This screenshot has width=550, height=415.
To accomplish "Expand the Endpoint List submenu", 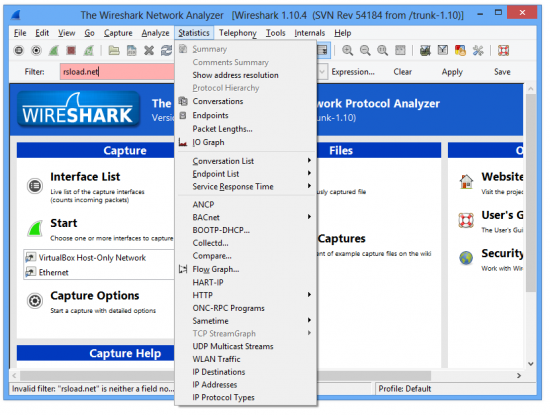I will 246,174.
